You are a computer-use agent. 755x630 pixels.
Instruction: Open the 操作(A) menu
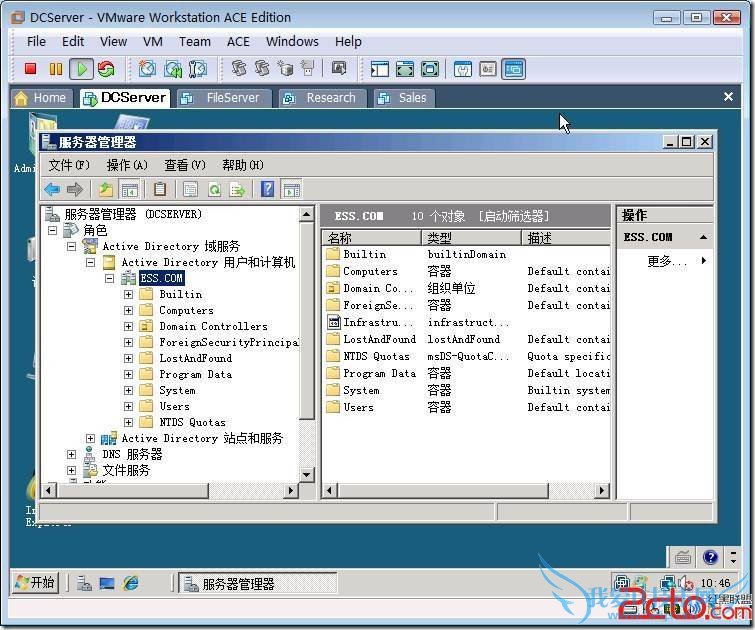tap(127, 165)
